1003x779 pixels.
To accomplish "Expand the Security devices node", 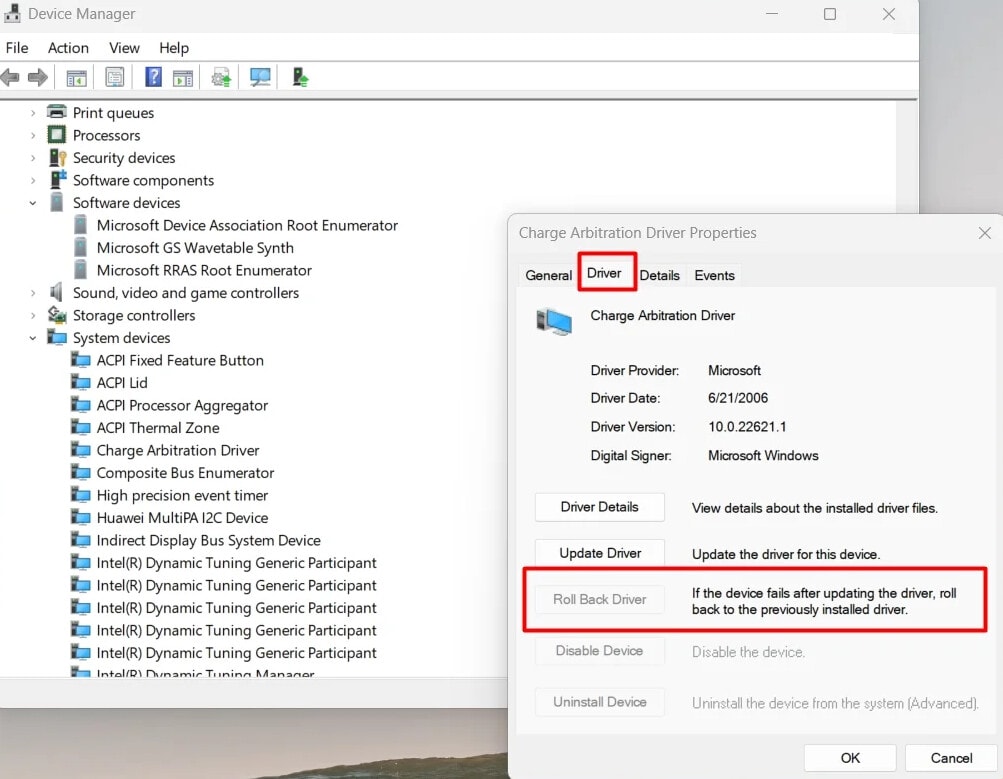I will 33,158.
